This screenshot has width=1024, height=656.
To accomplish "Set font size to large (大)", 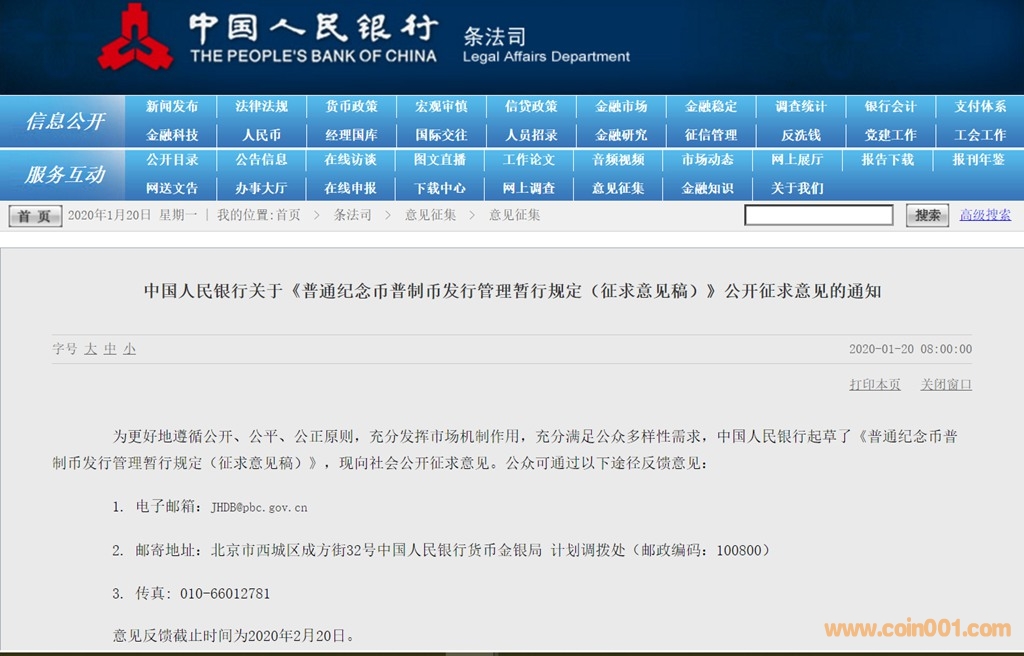I will (x=90, y=349).
